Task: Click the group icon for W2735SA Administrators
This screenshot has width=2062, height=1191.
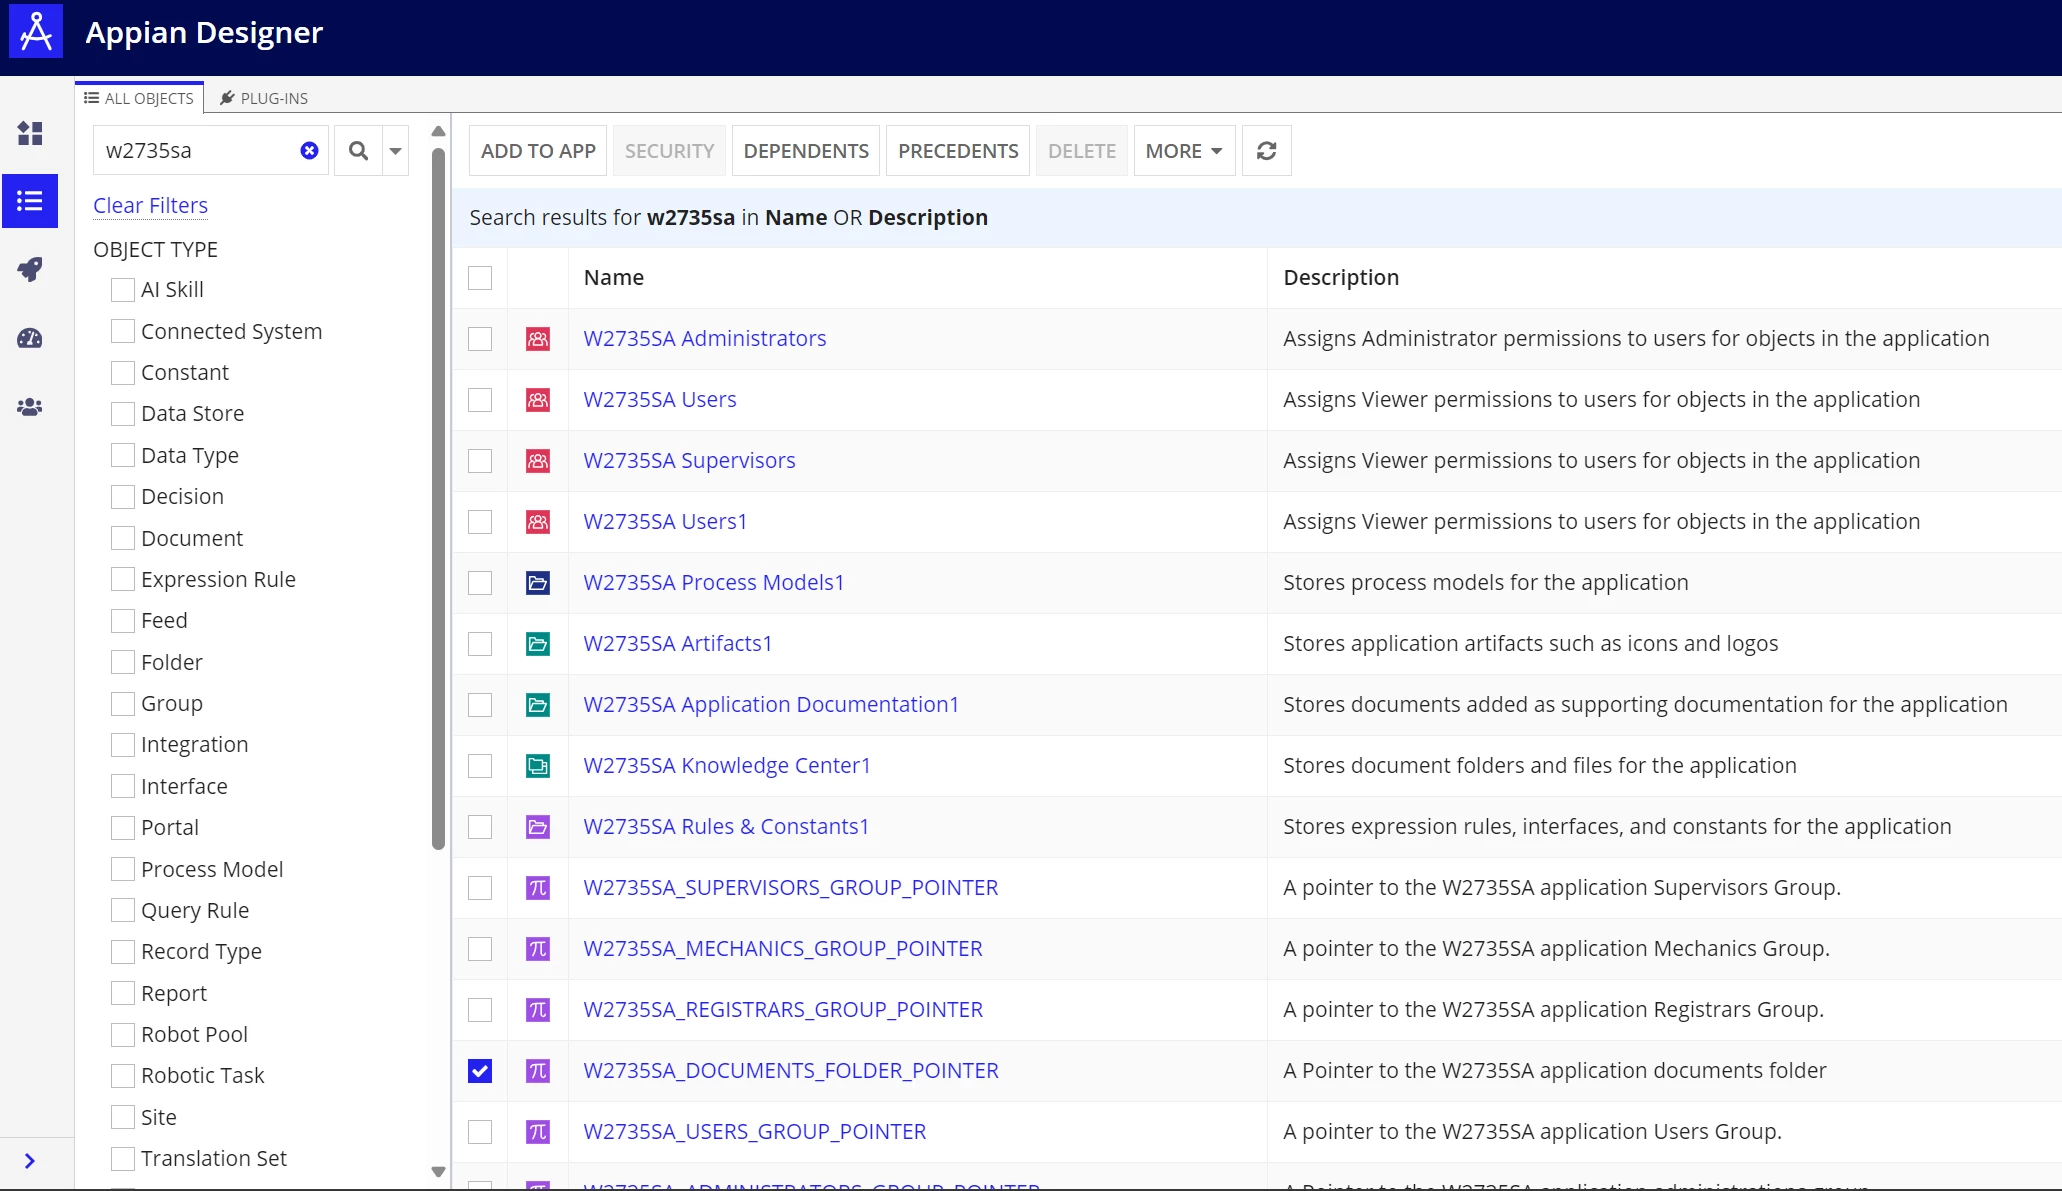Action: tap(538, 339)
